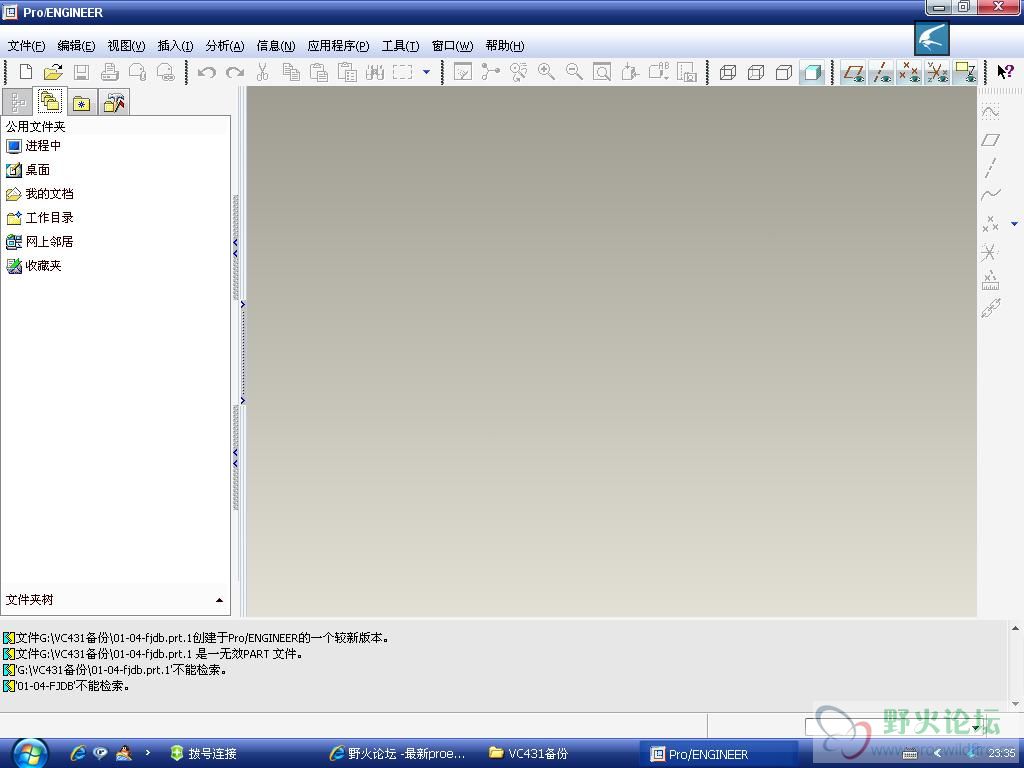Select Hidden Line display style icon
1024x768 pixels.
coord(756,72)
